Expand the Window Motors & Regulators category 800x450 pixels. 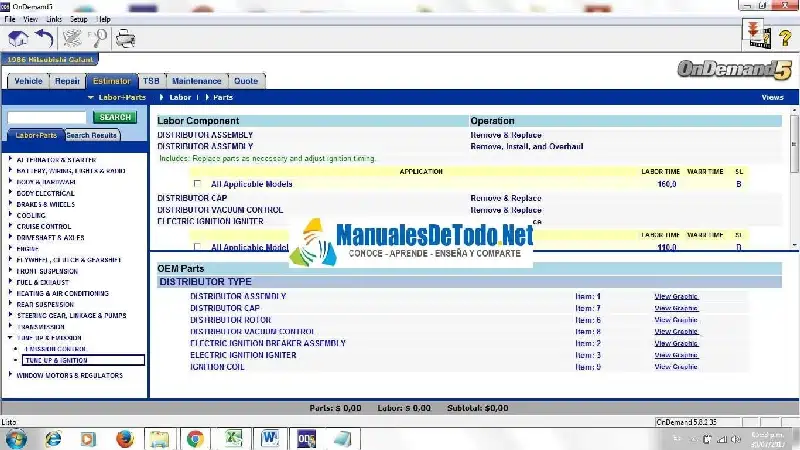tap(11, 375)
